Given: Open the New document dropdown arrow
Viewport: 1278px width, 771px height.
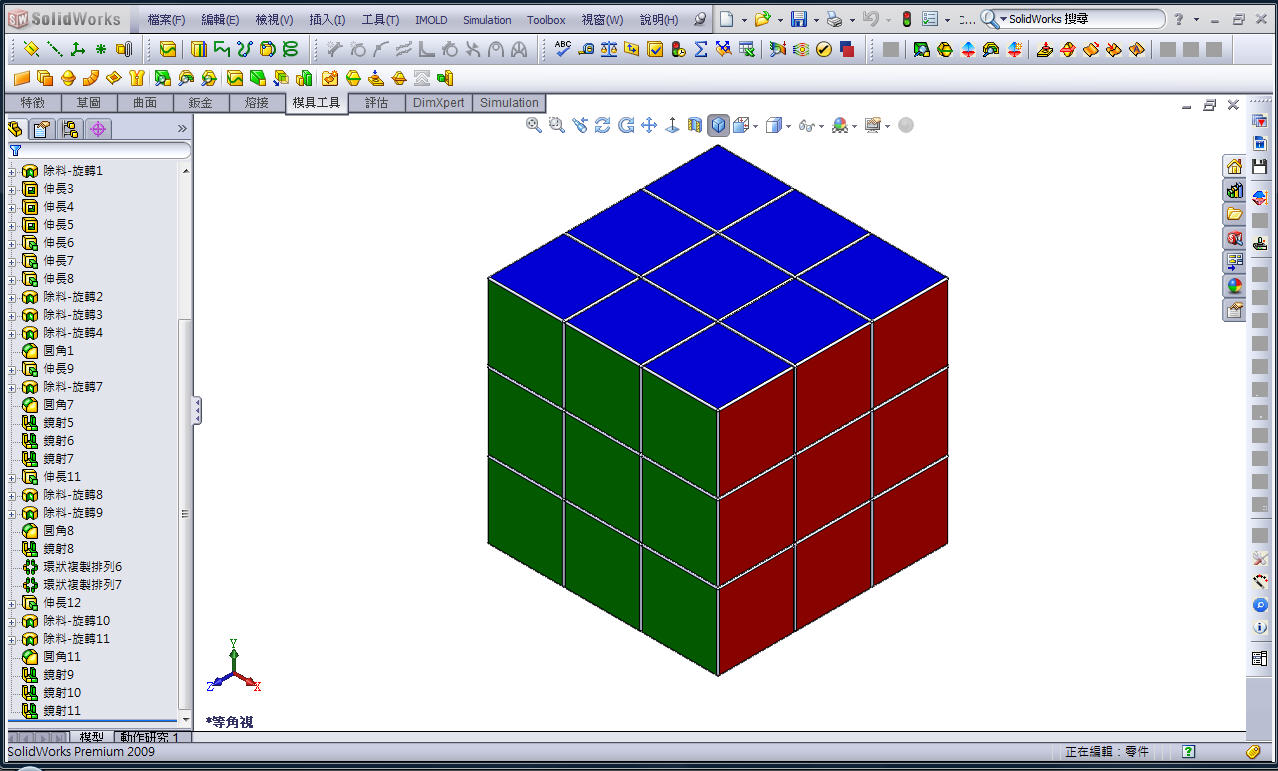Looking at the screenshot, I should click(744, 20).
